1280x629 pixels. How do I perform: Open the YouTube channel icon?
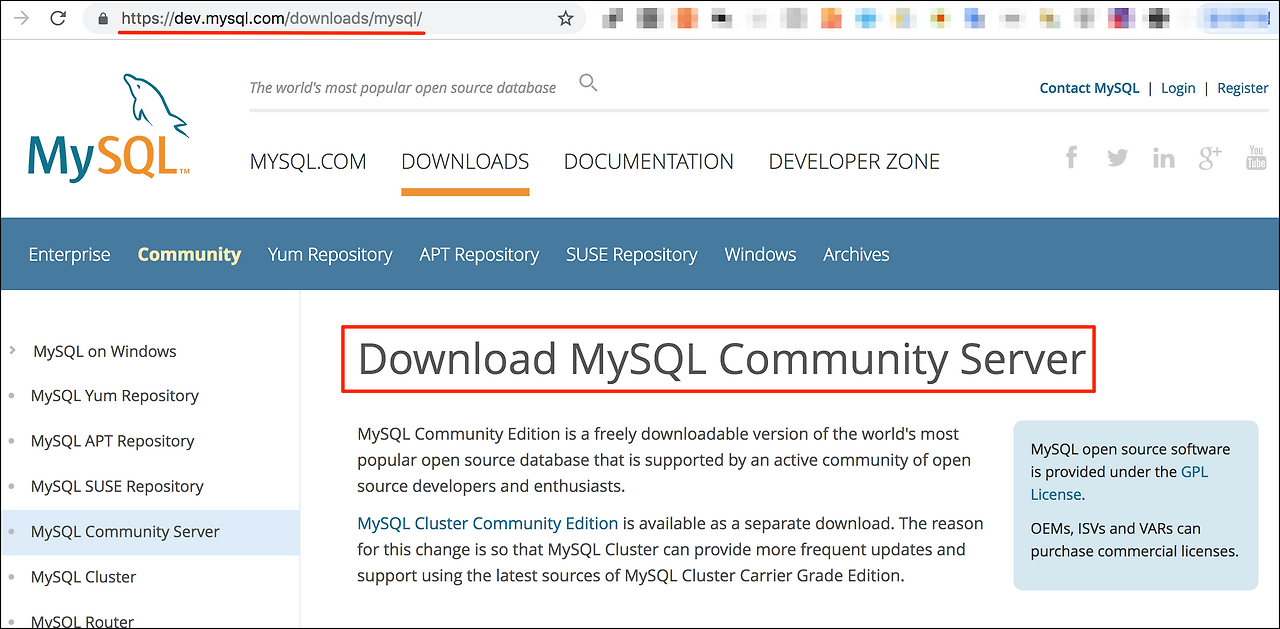(1255, 157)
